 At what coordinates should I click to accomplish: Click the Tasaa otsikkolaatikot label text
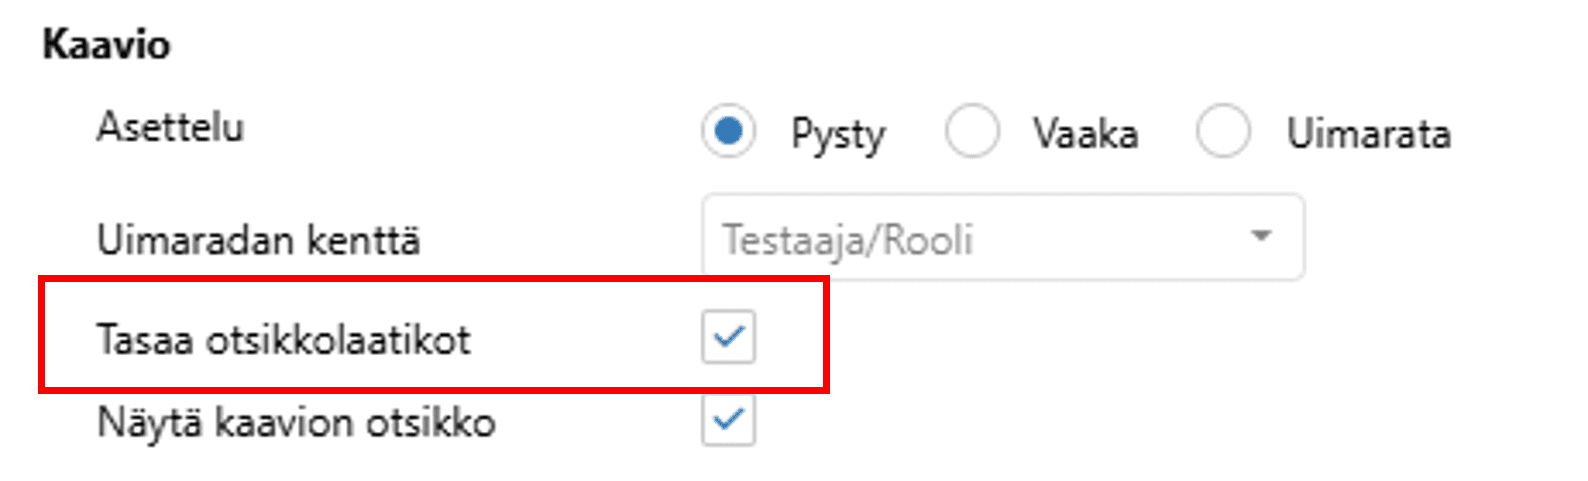(x=283, y=340)
